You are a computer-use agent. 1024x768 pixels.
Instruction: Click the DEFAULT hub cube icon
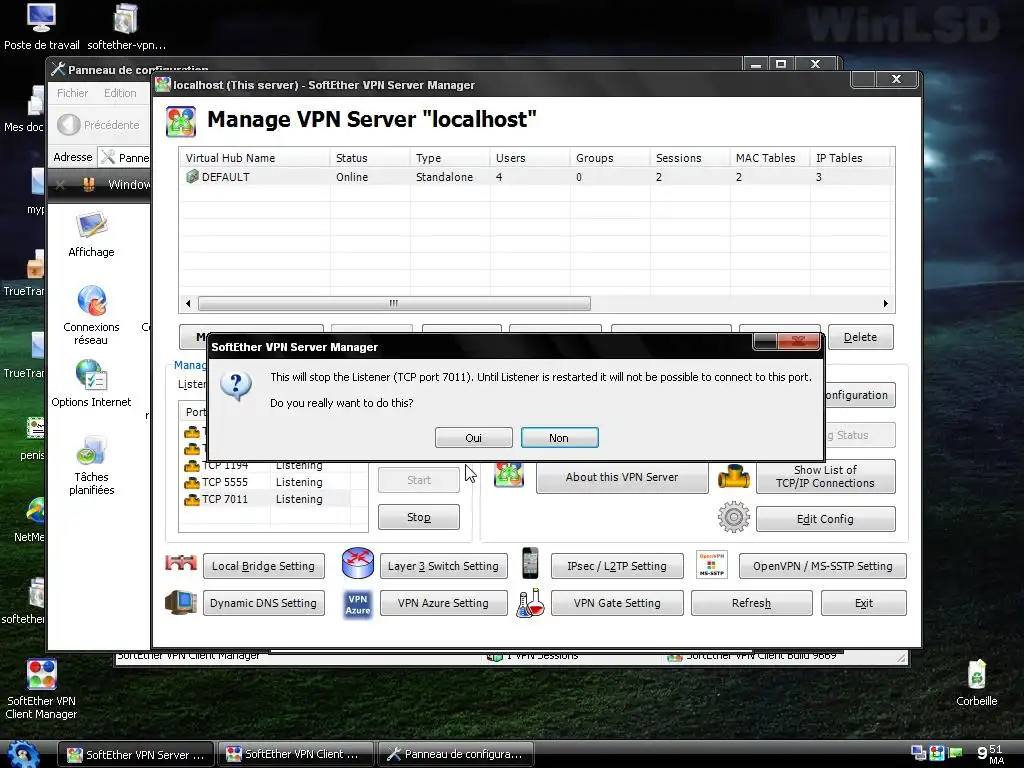(x=192, y=176)
